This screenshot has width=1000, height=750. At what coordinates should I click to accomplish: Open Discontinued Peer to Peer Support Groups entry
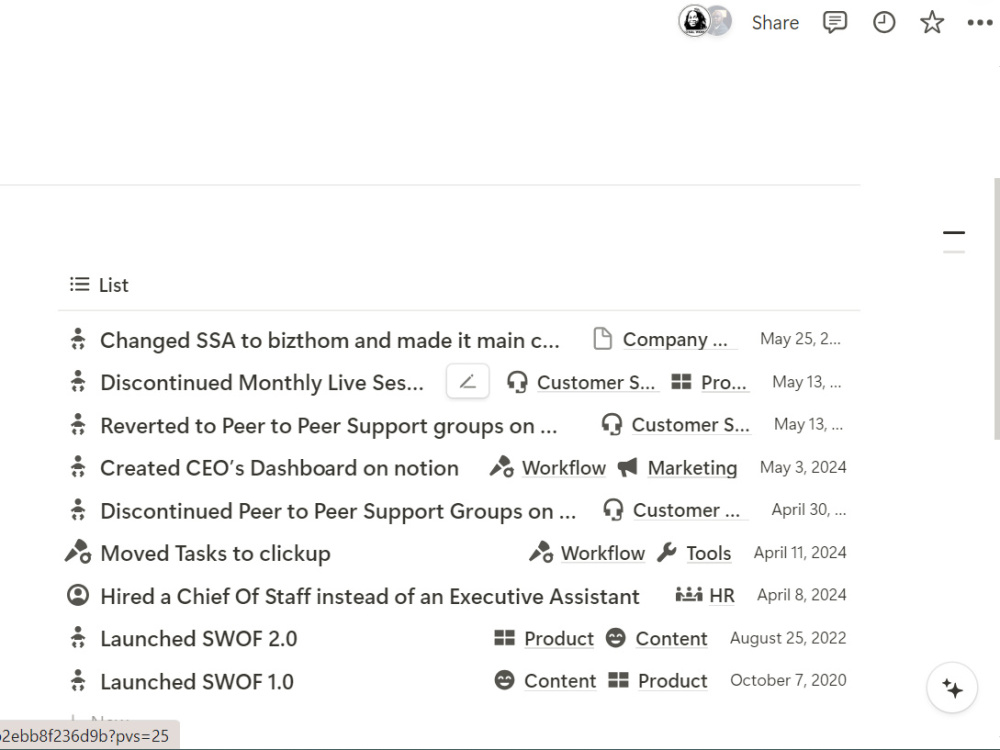tap(338, 511)
